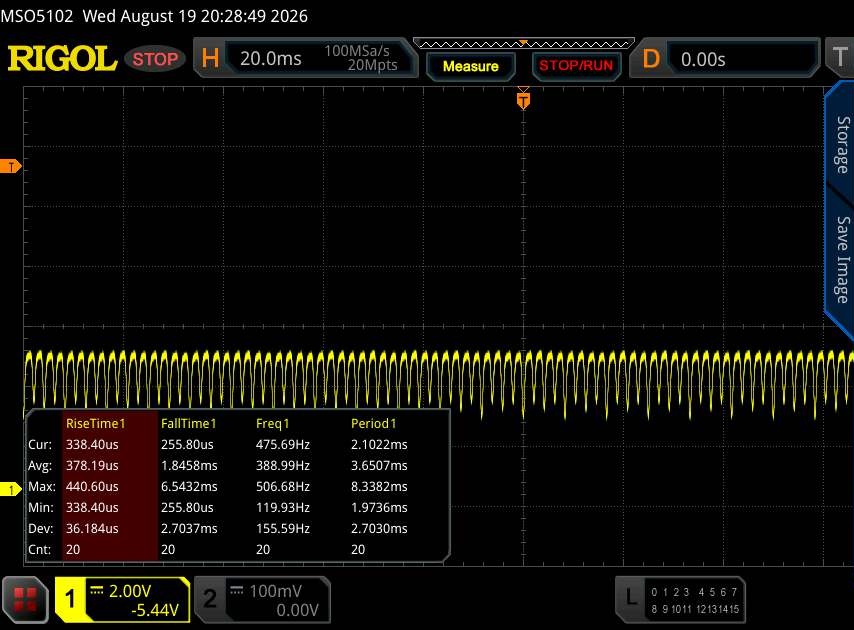The width and height of the screenshot is (854, 630).
Task: Click the orange H horizontal icon
Action: point(210,58)
